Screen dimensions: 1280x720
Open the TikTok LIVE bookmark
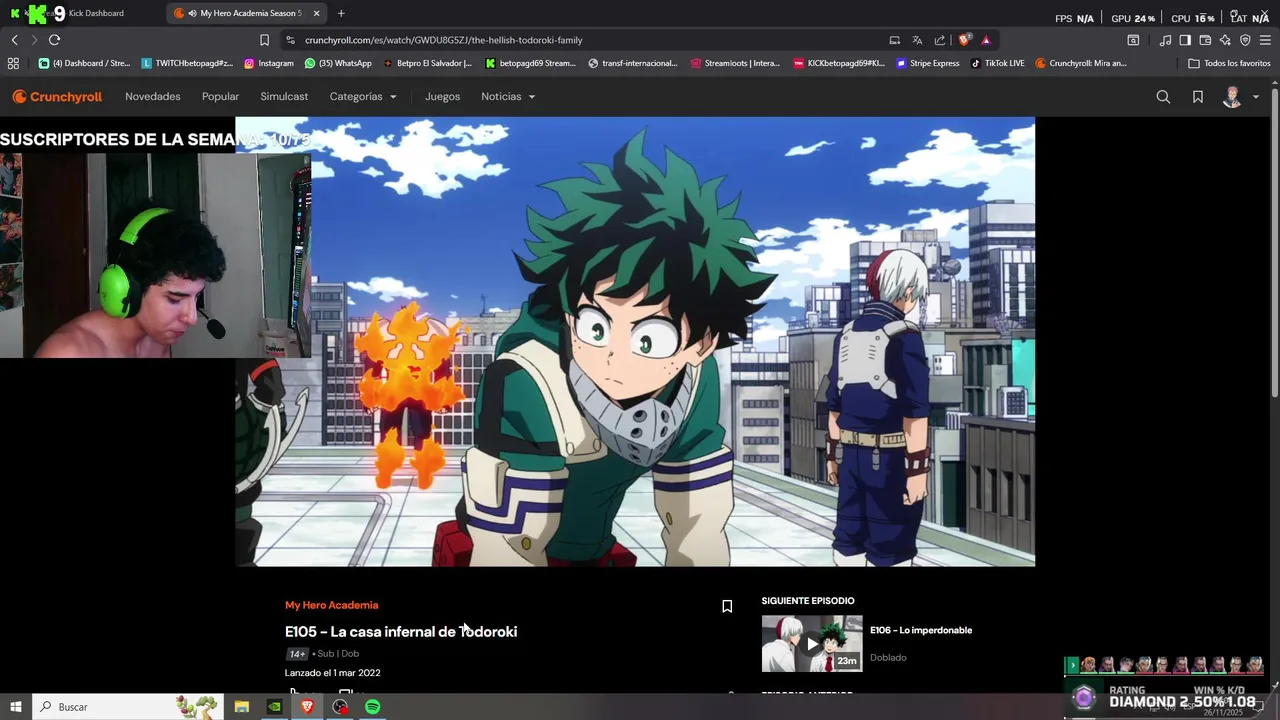(998, 63)
